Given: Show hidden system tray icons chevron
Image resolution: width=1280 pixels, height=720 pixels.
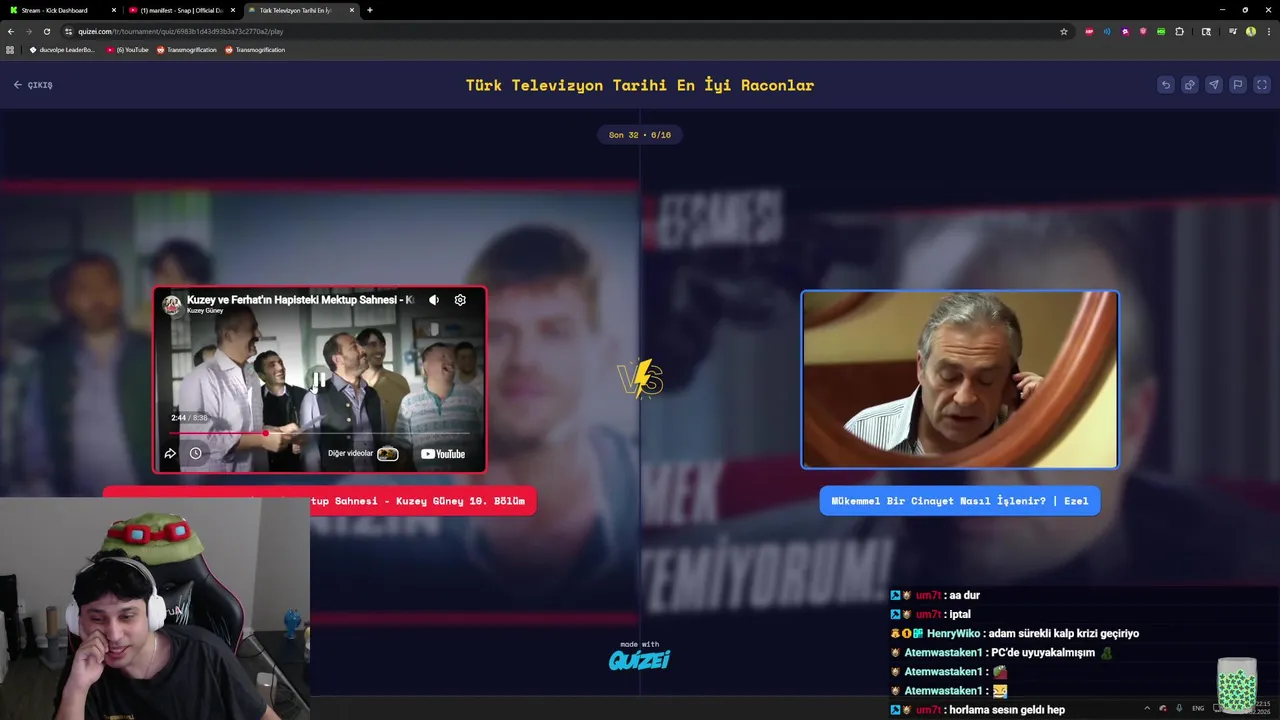Looking at the screenshot, I should click(x=1147, y=708).
